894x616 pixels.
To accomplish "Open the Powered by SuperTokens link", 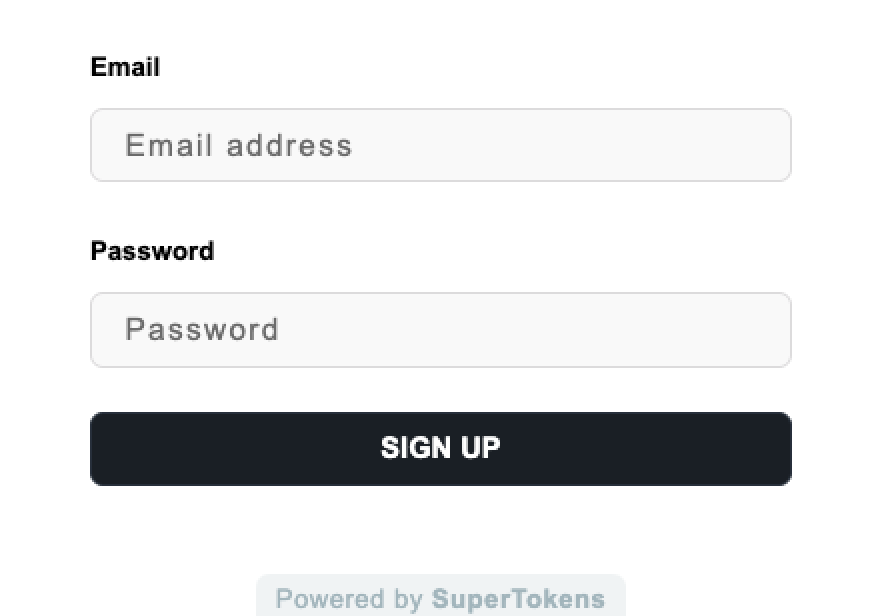I will click(440, 599).
